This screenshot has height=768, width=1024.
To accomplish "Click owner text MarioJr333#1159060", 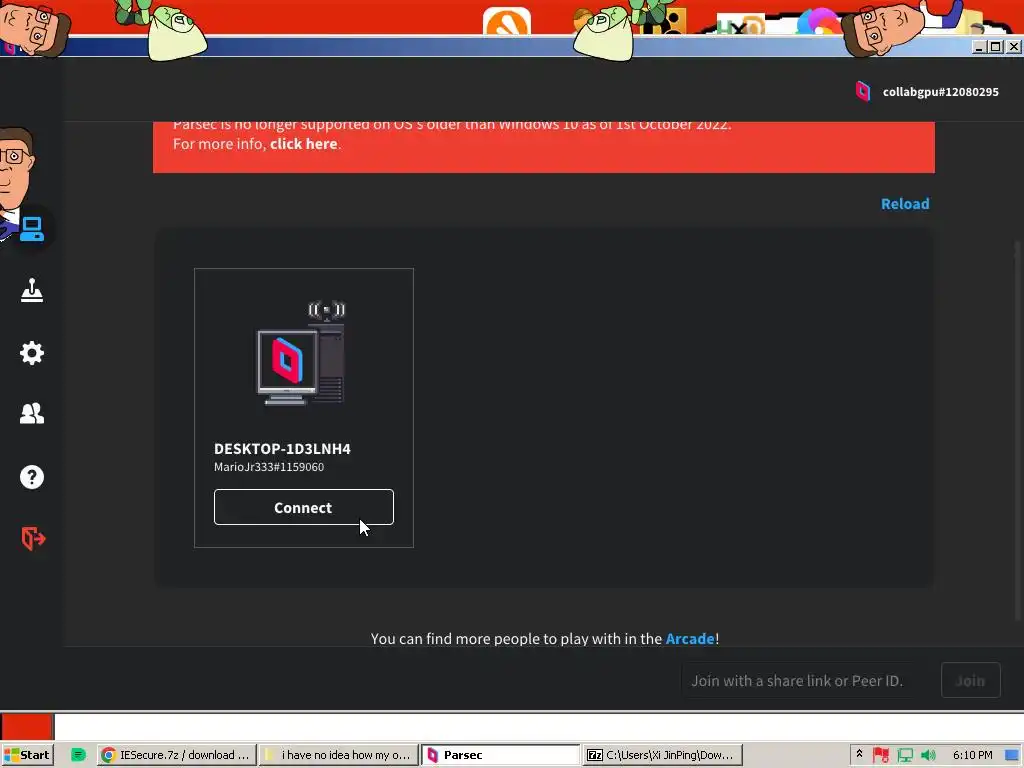I will 269,467.
